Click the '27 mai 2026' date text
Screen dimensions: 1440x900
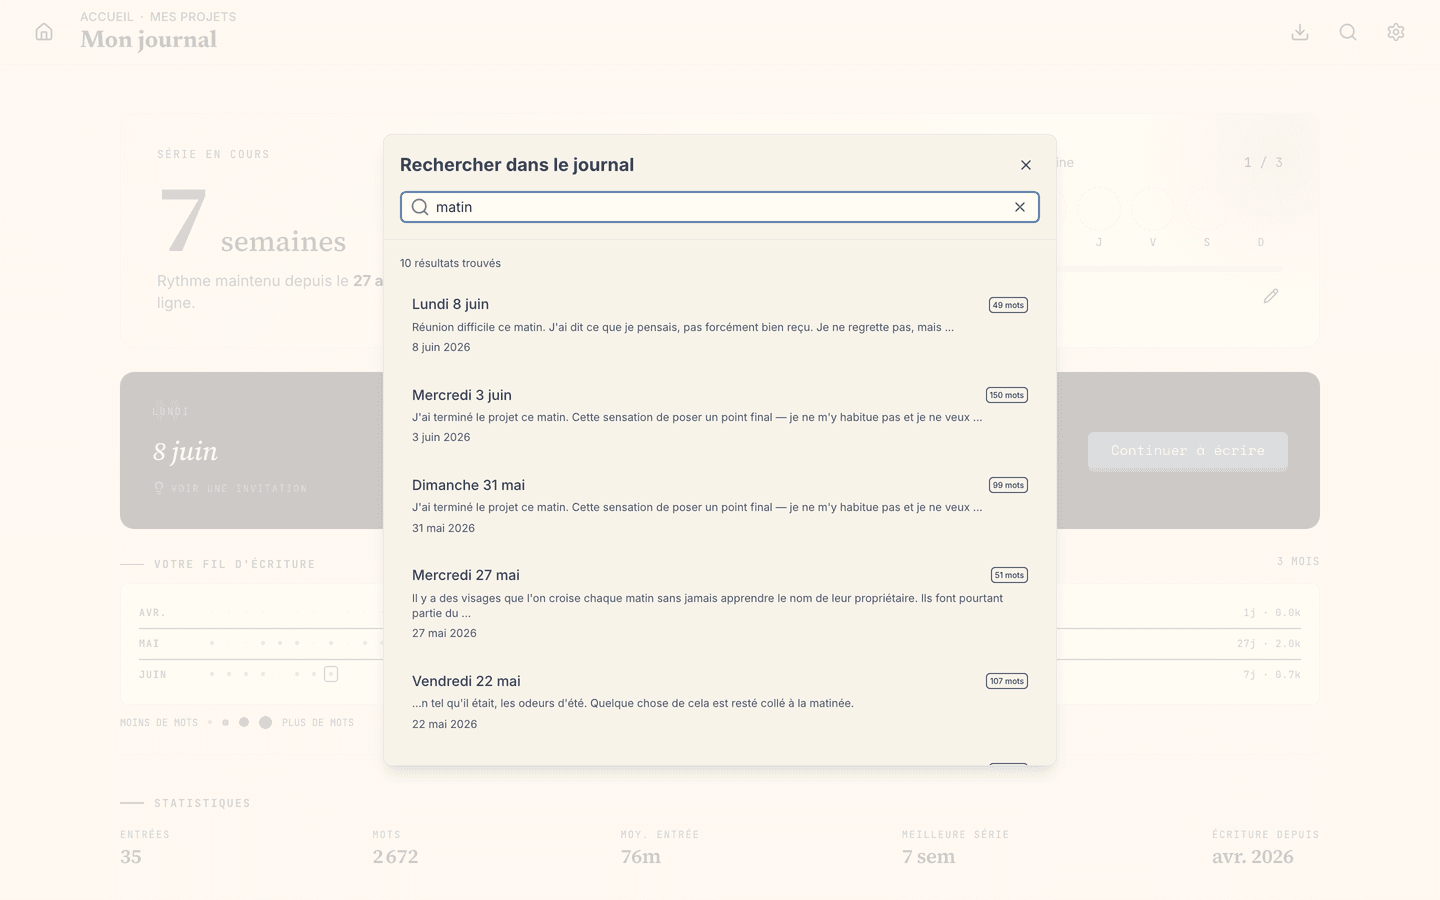pyautogui.click(x=444, y=633)
